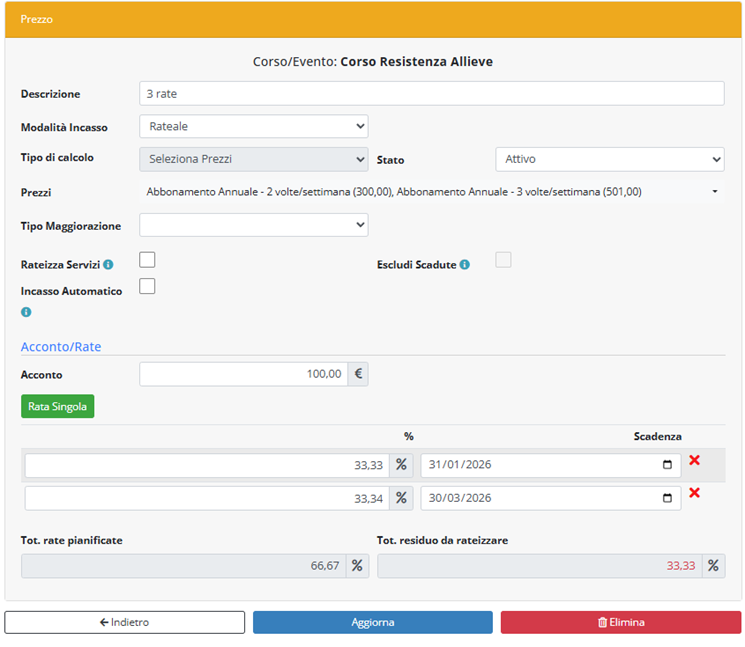Screen dimensions: 745x647
Task: Open the Tipo Maggiorazione dropdown
Action: tap(253, 225)
